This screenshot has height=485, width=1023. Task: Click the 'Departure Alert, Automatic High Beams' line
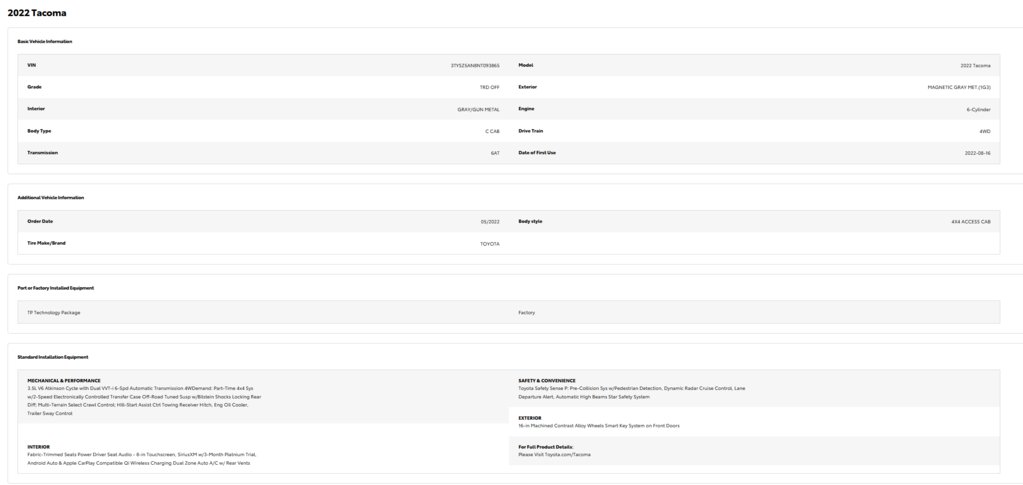click(x=584, y=397)
